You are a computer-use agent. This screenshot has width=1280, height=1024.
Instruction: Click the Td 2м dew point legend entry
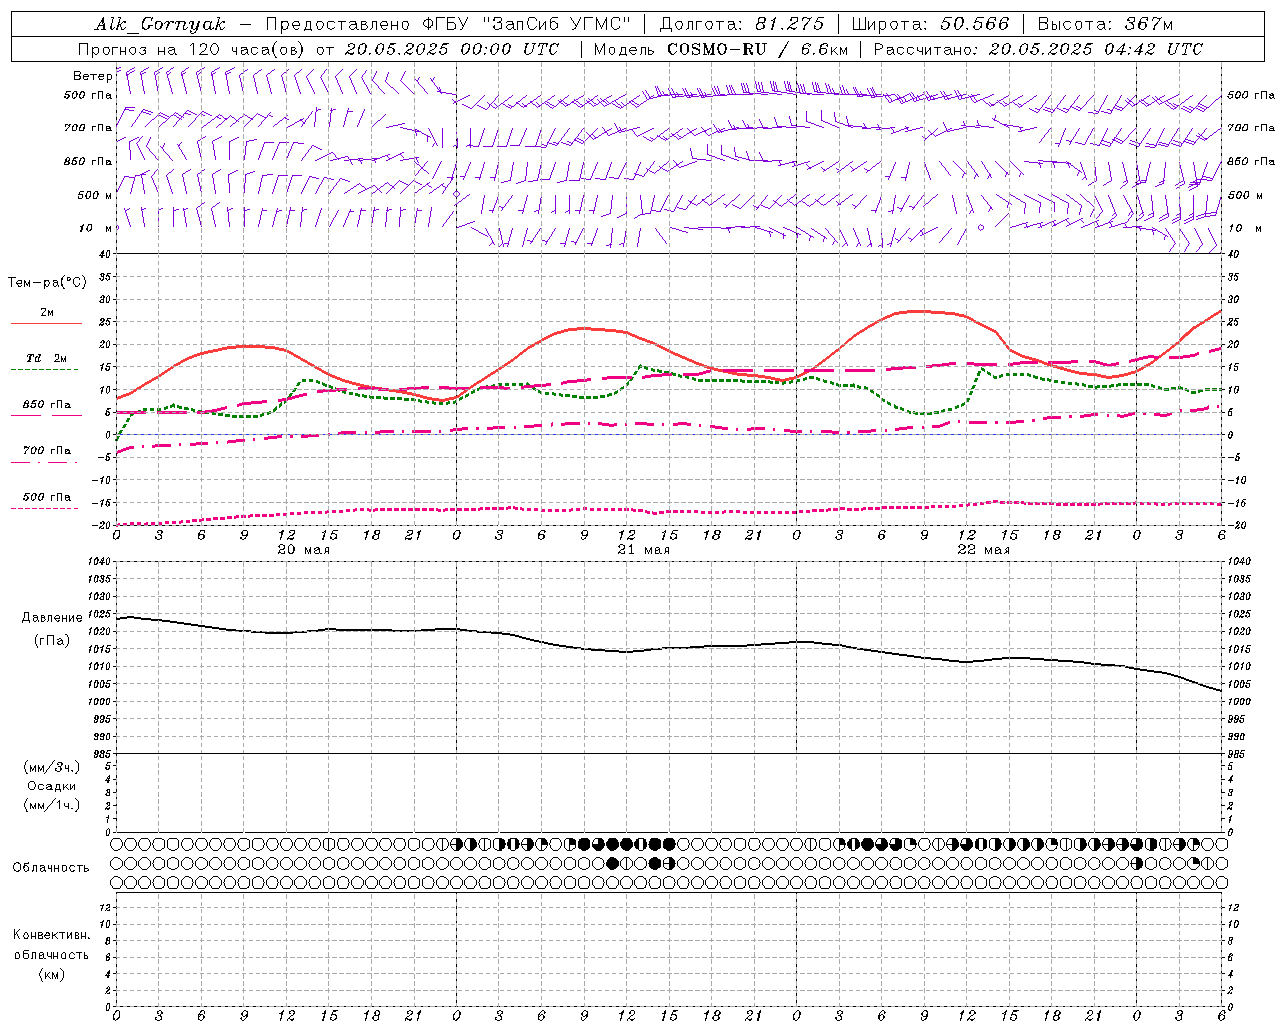pyautogui.click(x=46, y=358)
